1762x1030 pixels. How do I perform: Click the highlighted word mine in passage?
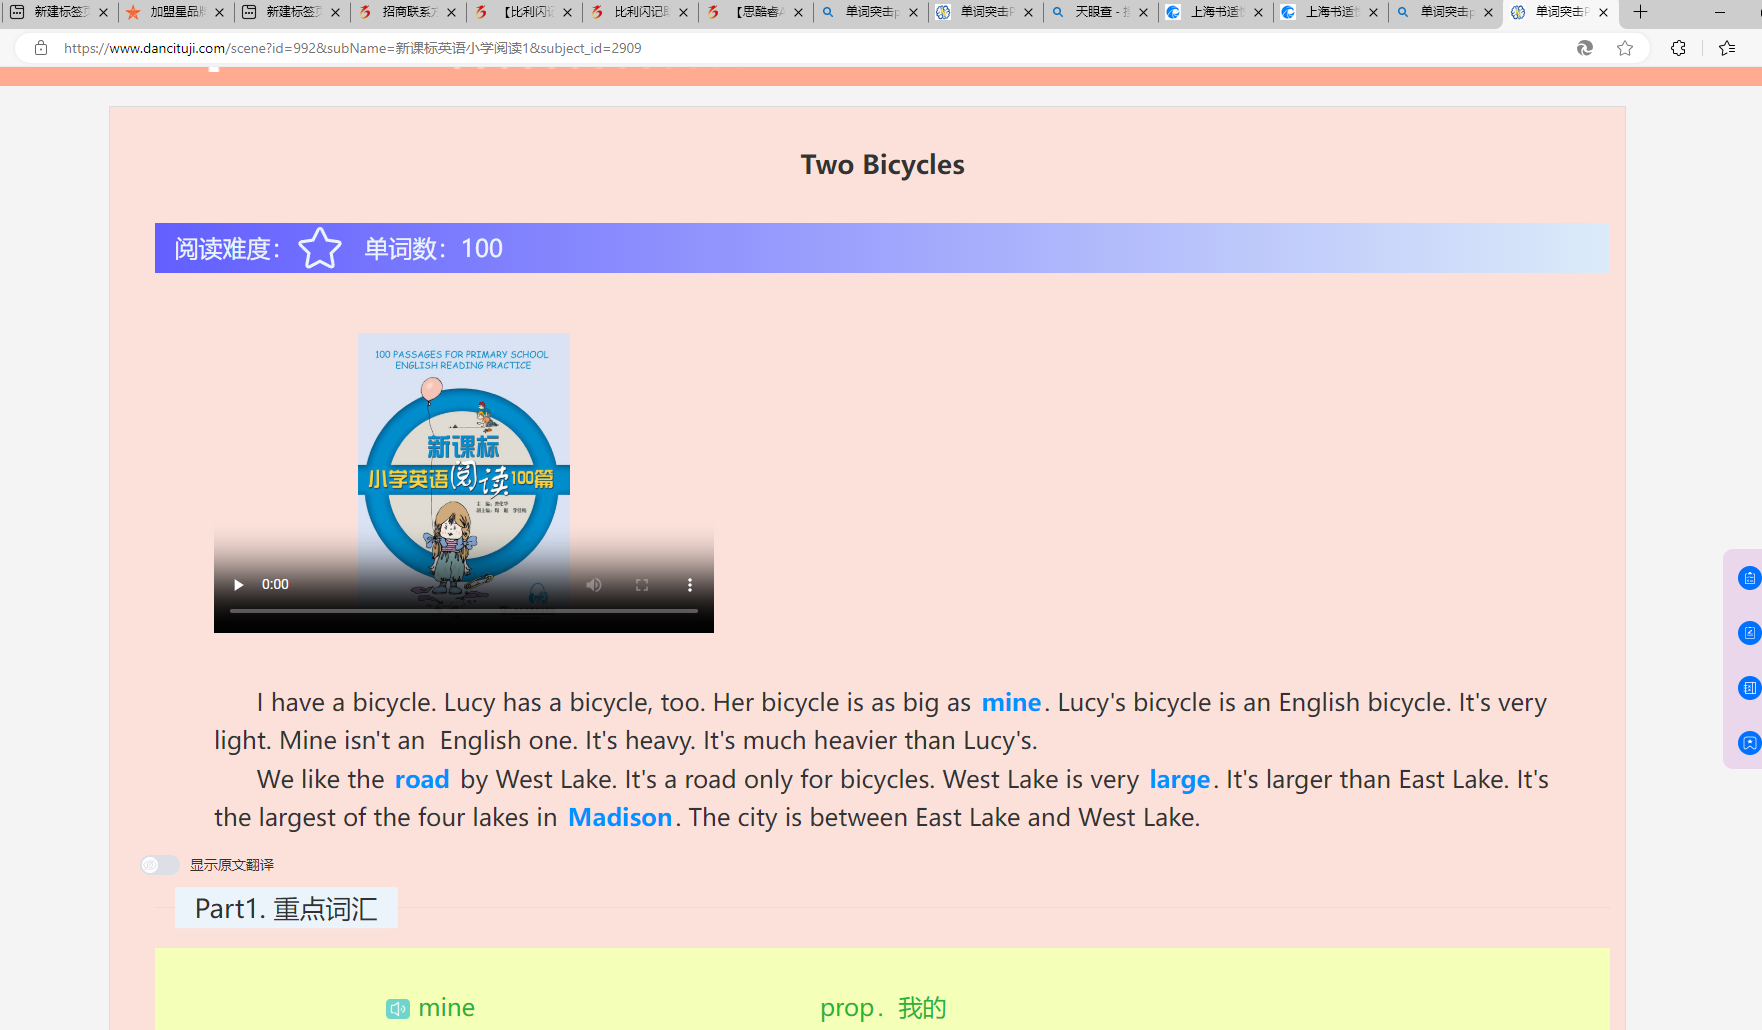click(1011, 703)
